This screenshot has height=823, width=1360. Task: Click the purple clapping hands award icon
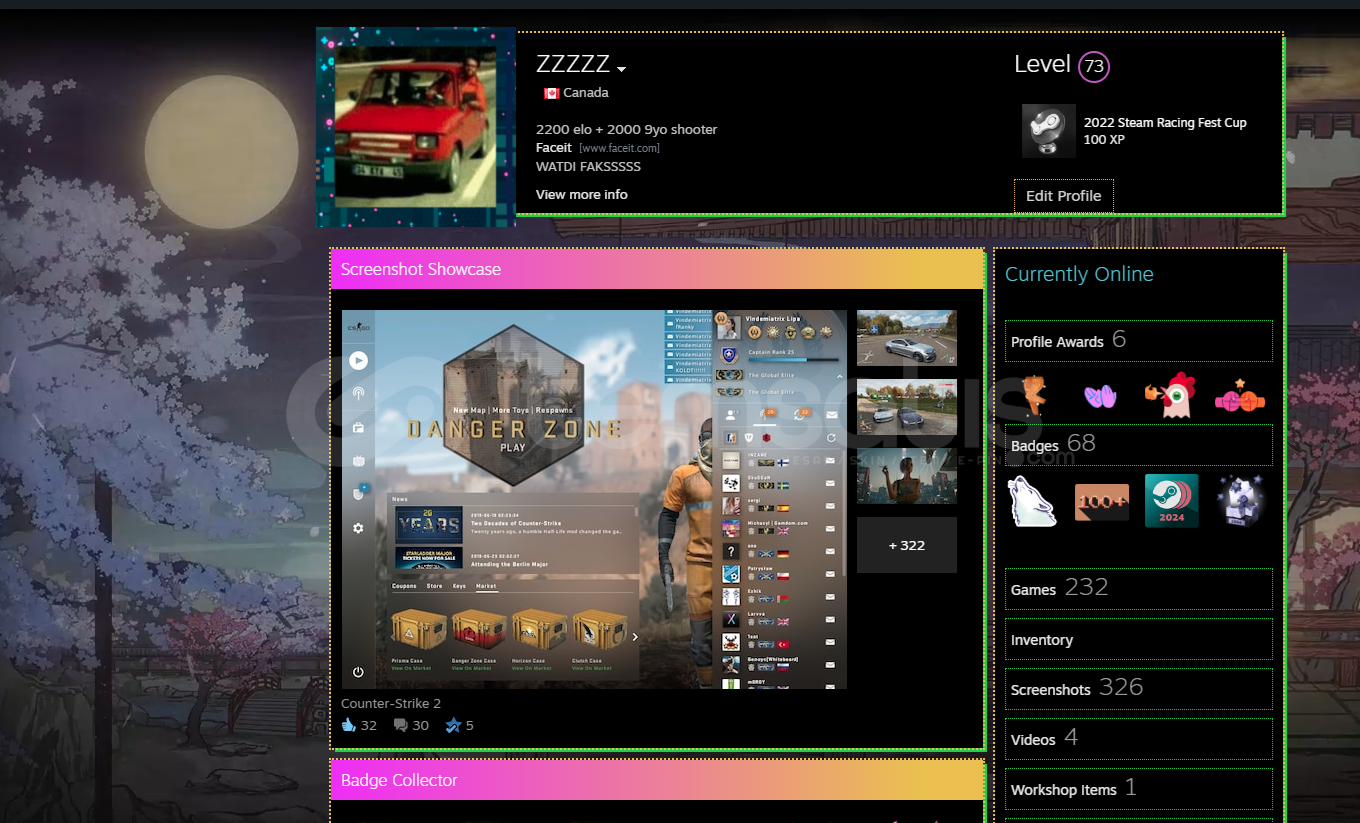coord(1100,397)
